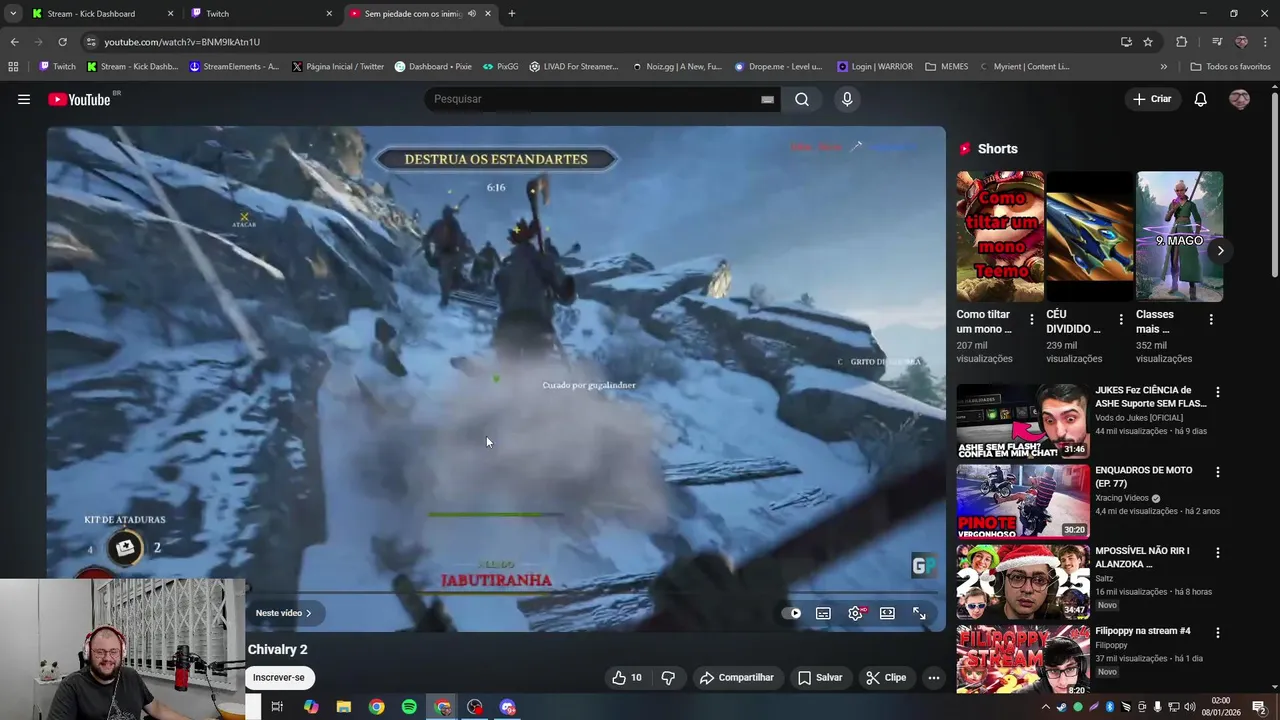Open 'Como tiltar um mono Teemo' short thumbnail
The width and height of the screenshot is (1280, 720).
(1000, 236)
